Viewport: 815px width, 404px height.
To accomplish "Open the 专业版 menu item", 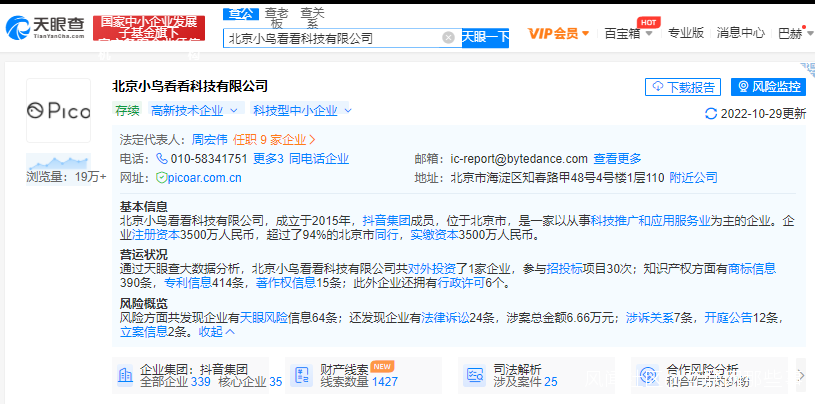I will click(x=686, y=33).
